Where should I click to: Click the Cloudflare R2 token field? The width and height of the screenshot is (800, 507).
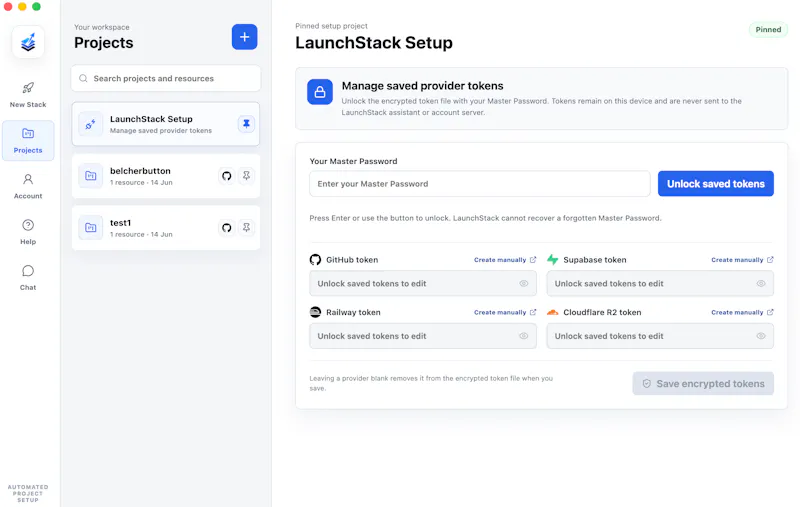(660, 336)
